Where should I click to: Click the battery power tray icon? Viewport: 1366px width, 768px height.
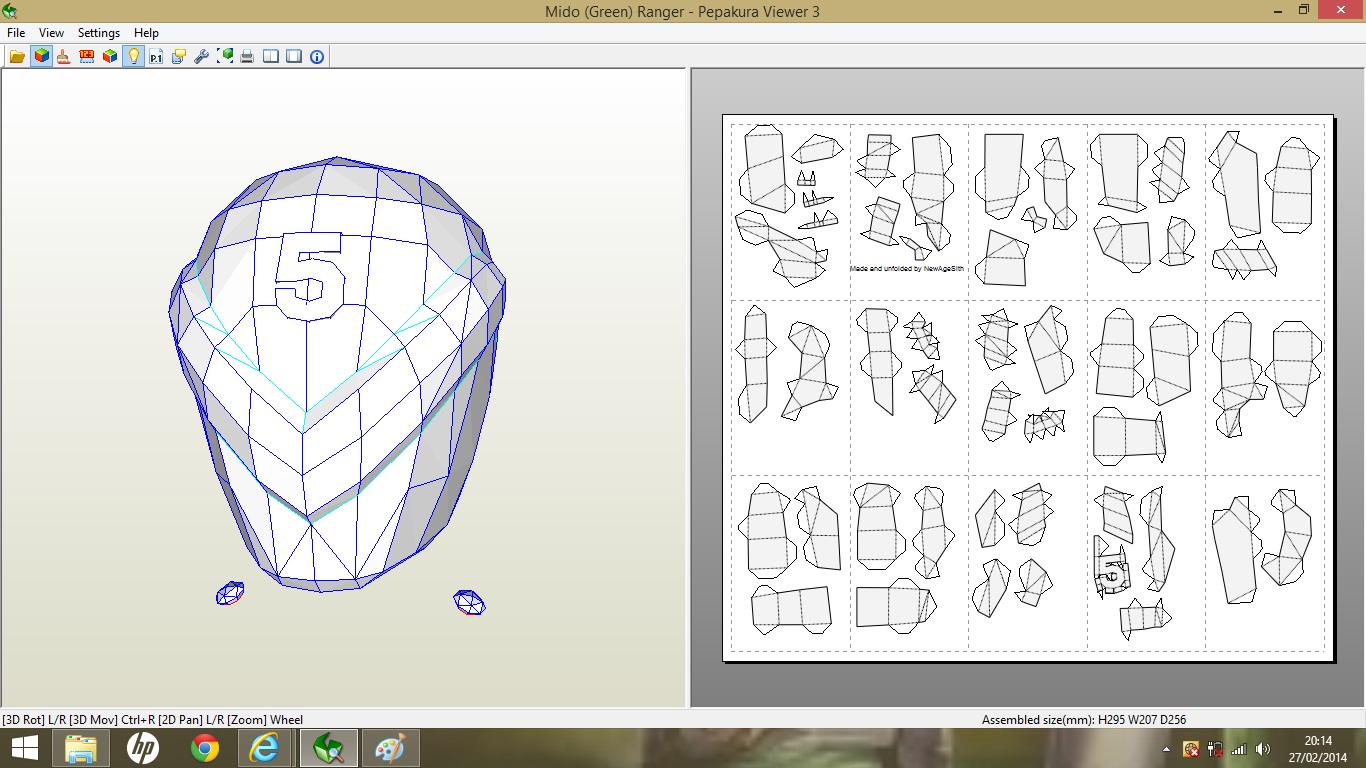pyautogui.click(x=1215, y=749)
